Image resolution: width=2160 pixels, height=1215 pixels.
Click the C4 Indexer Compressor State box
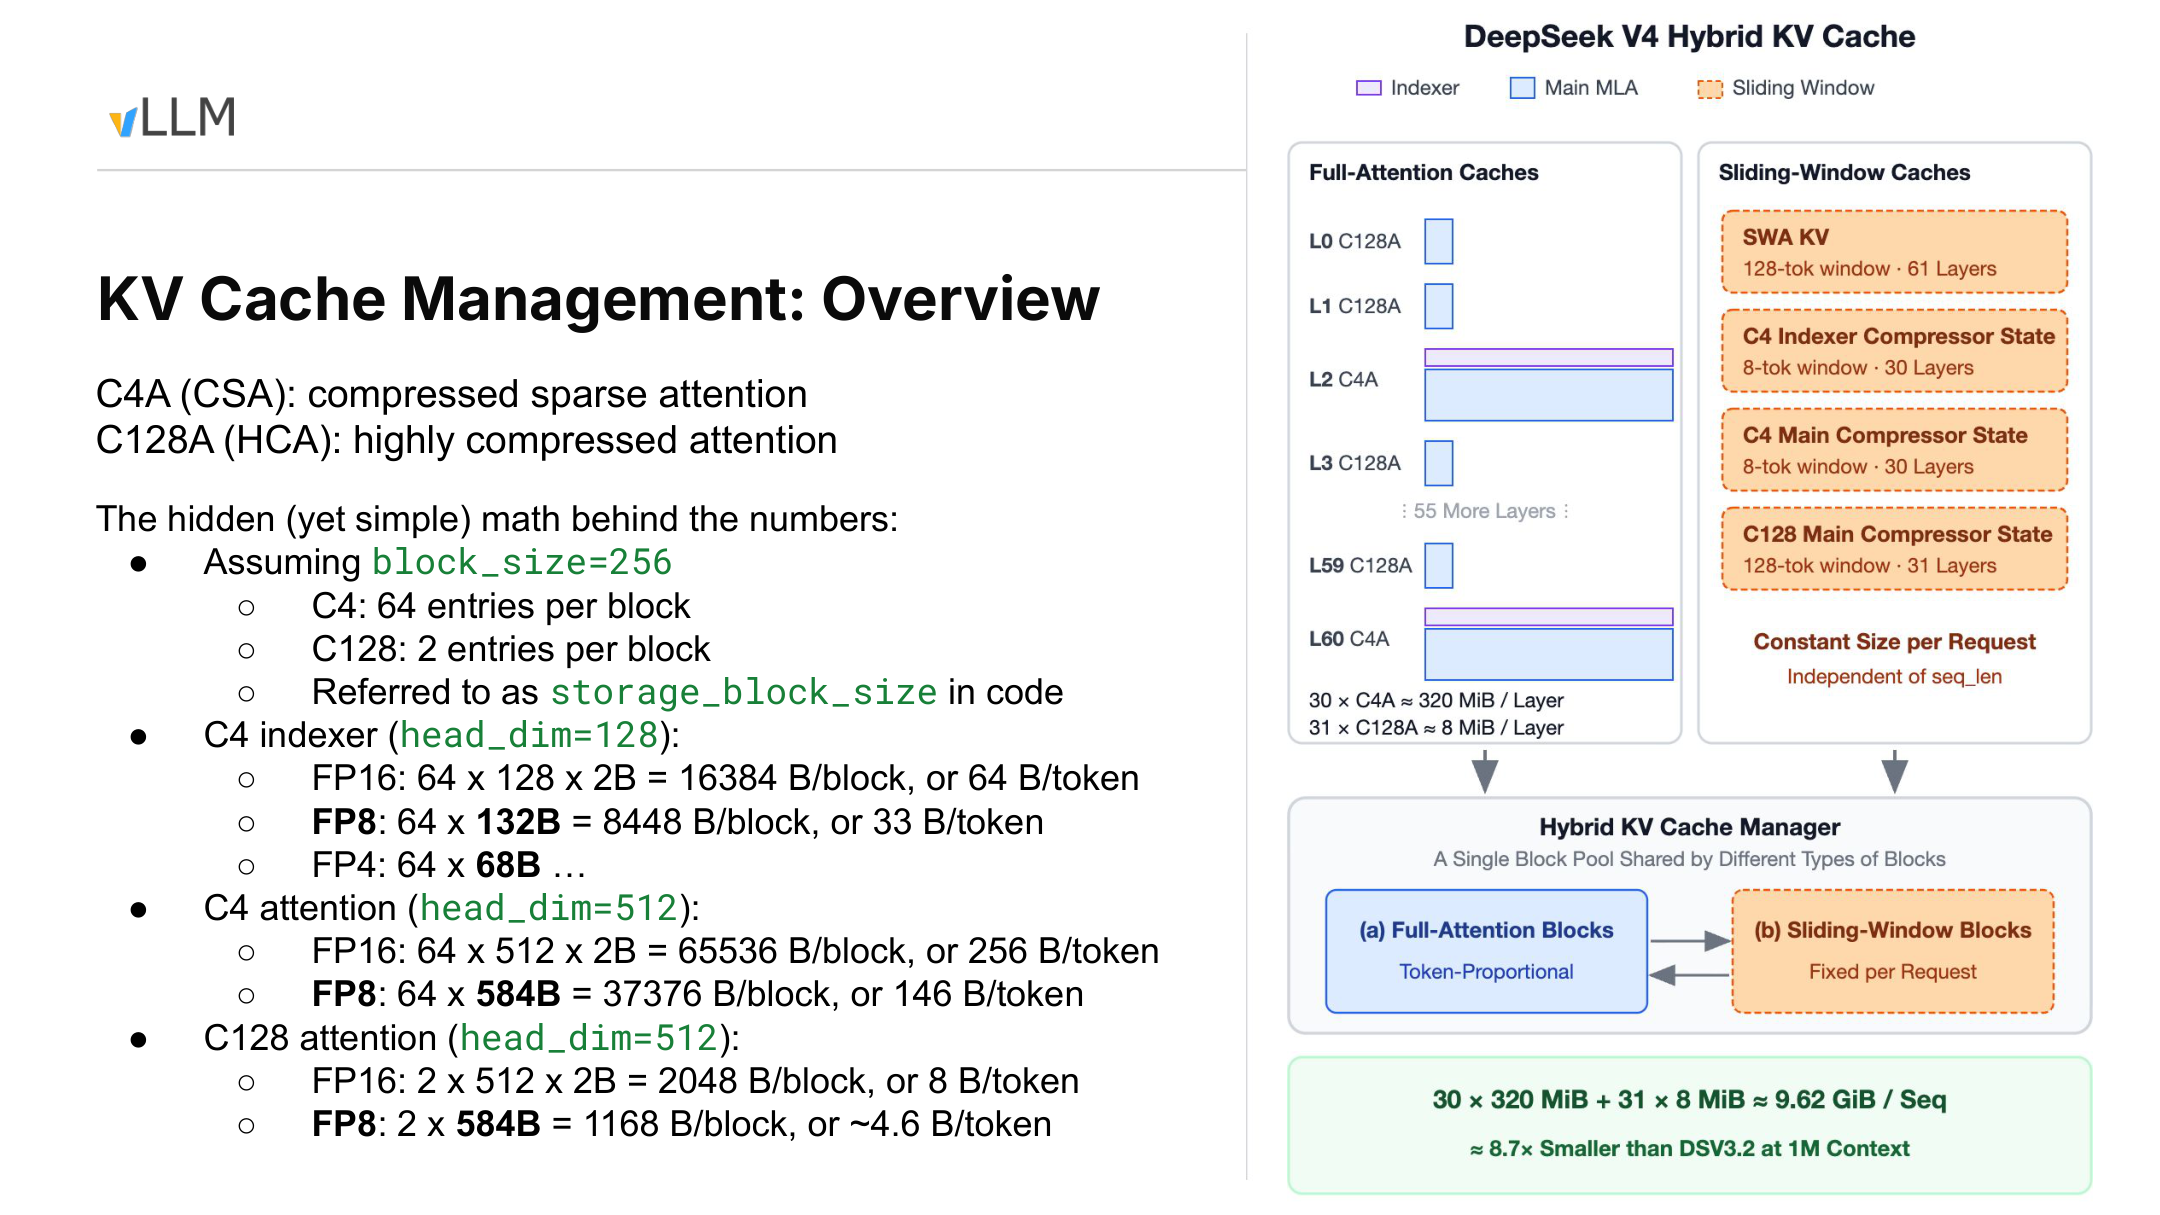1894,351
